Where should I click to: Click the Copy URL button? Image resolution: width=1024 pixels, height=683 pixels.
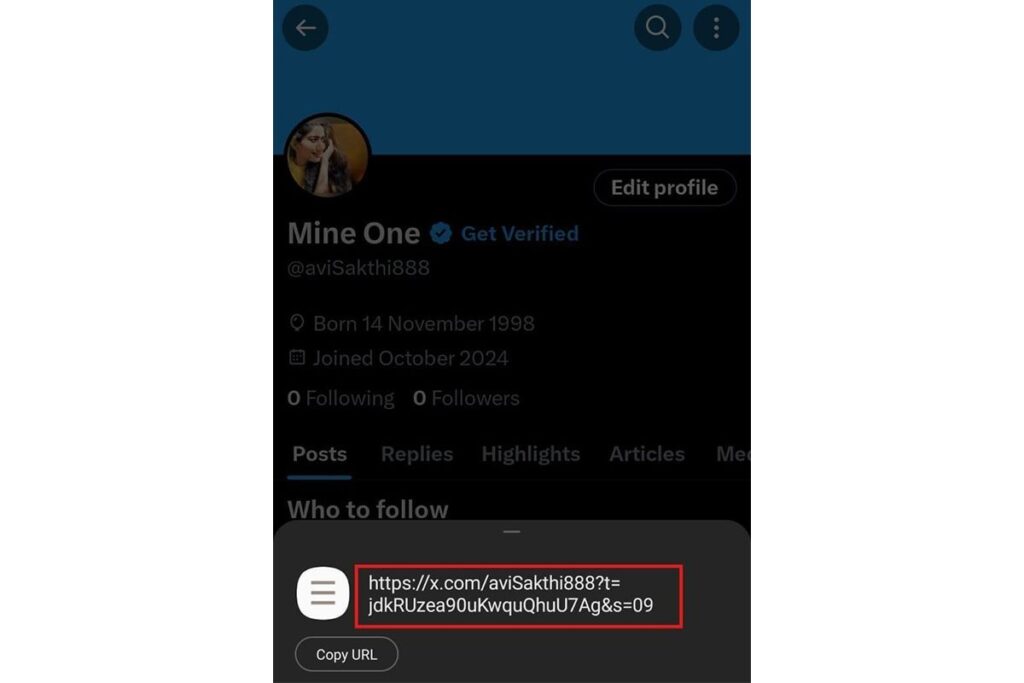pos(347,654)
